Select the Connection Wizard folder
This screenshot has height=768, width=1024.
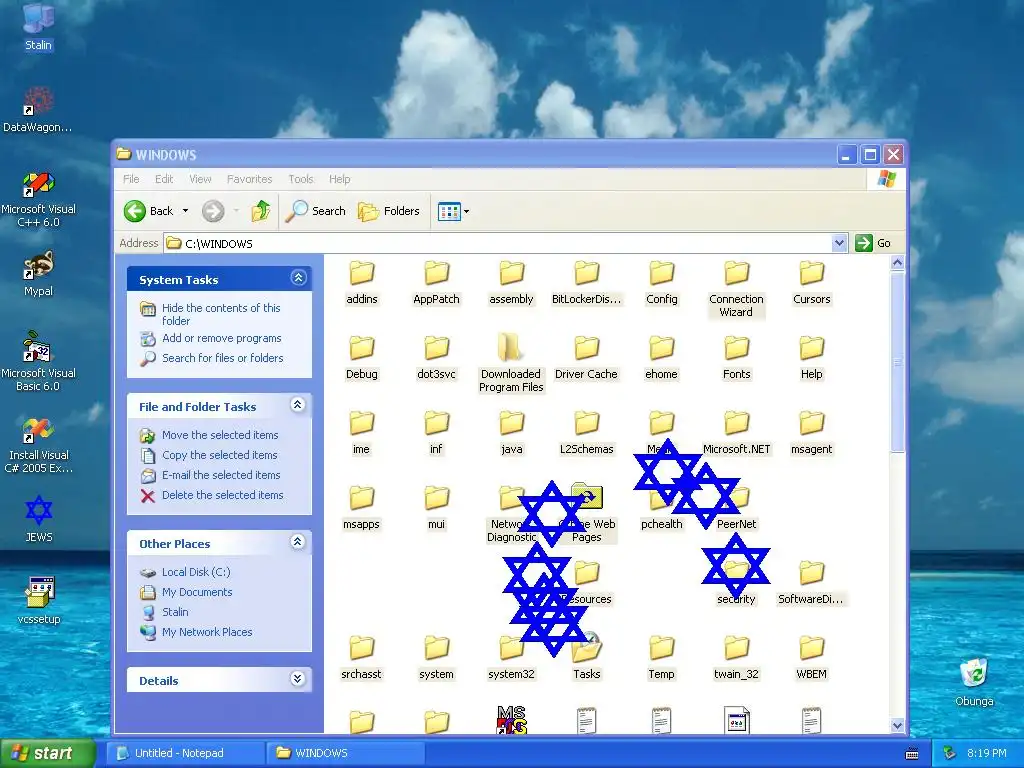coord(736,289)
